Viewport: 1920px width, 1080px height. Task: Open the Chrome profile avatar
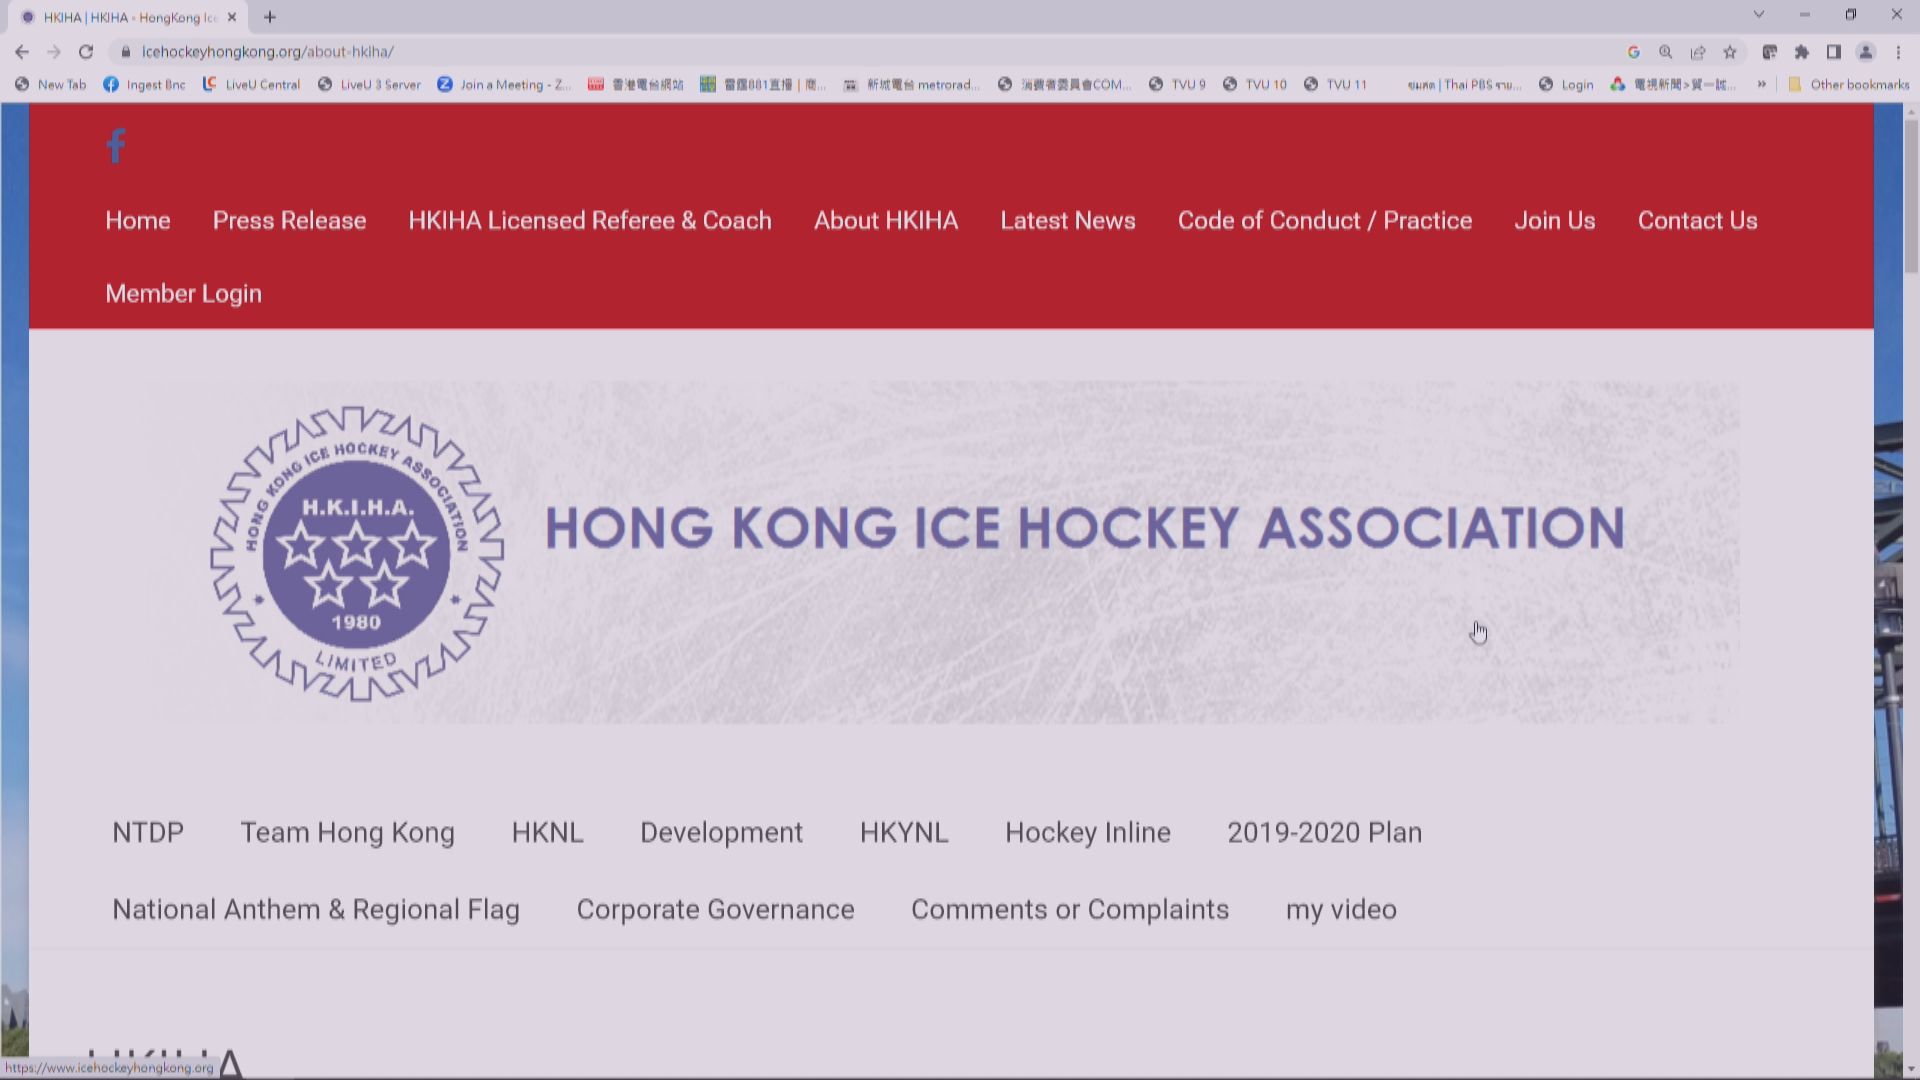pyautogui.click(x=1866, y=52)
